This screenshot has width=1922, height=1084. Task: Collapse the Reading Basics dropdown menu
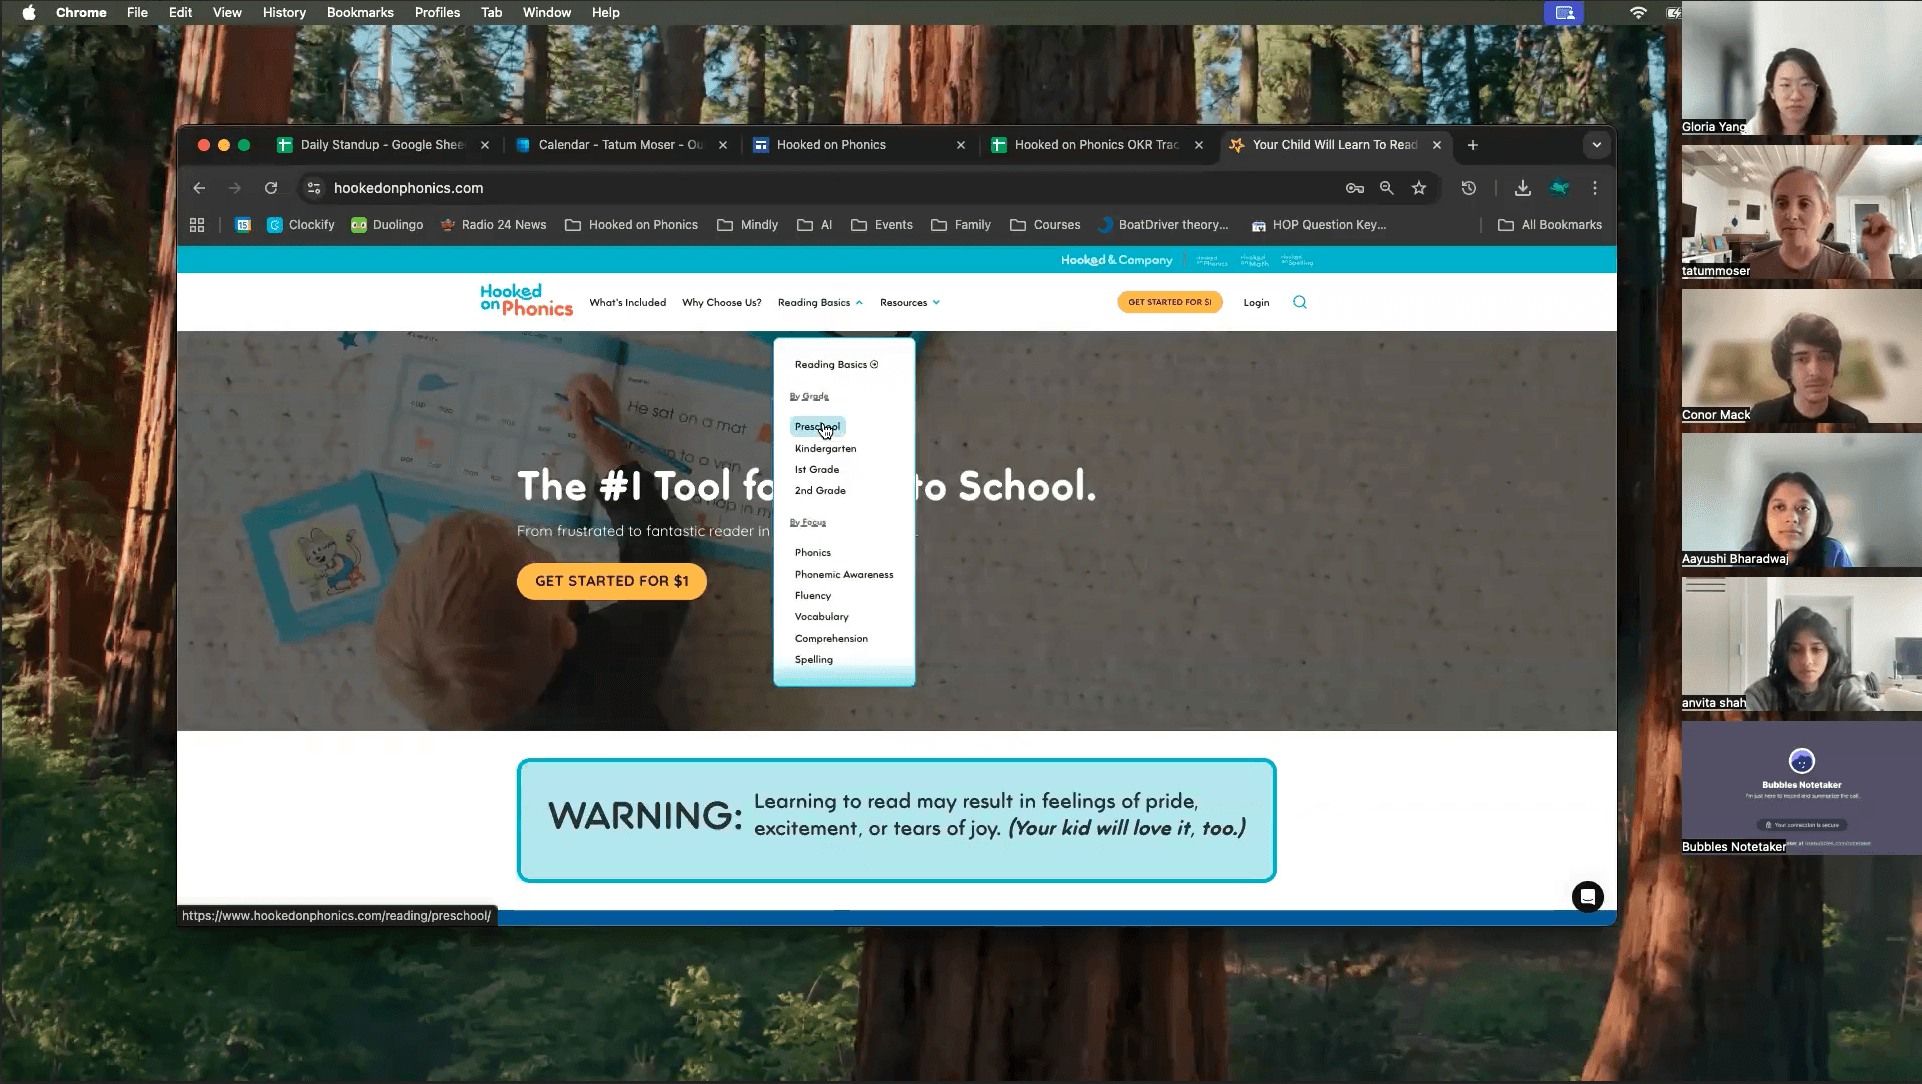point(820,302)
